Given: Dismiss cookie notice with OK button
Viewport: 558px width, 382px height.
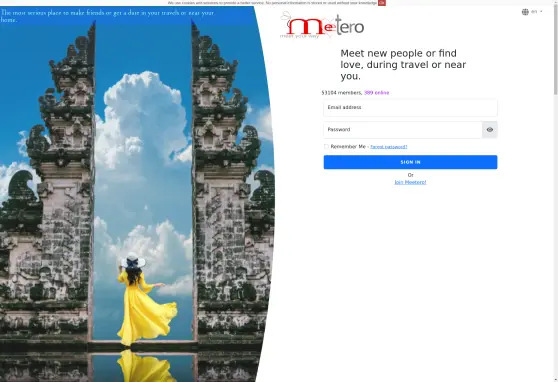Looking at the screenshot, I should [x=382, y=2].
